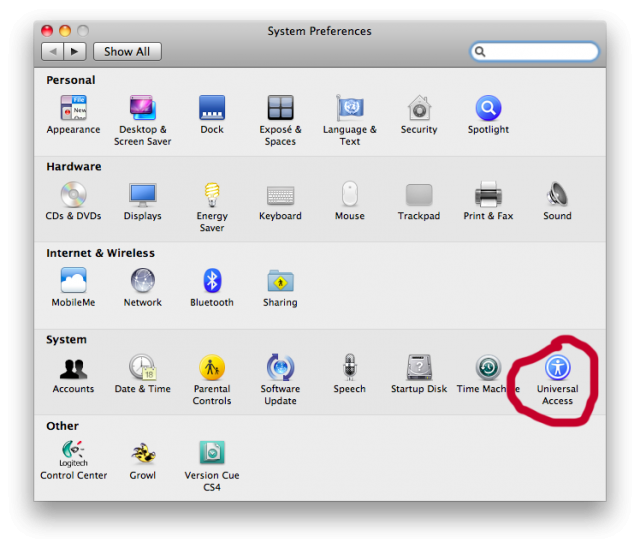
Task: Click the magnifying glass in search field
Action: (480, 51)
